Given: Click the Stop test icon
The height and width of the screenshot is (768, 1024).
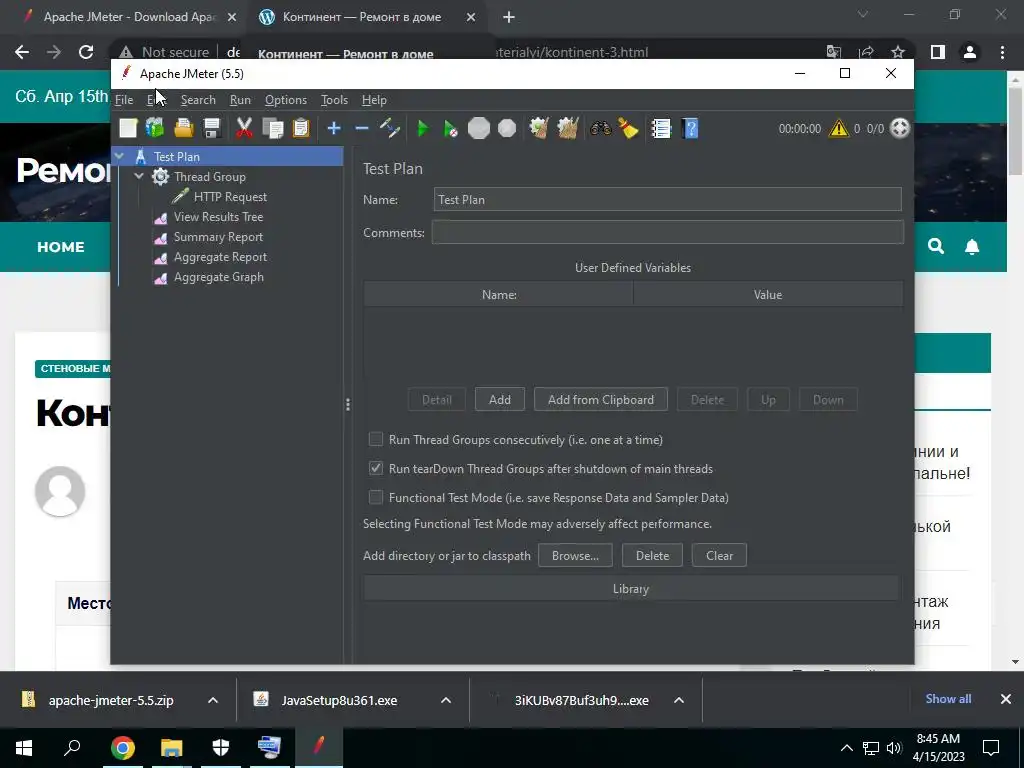Looking at the screenshot, I should click(479, 128).
